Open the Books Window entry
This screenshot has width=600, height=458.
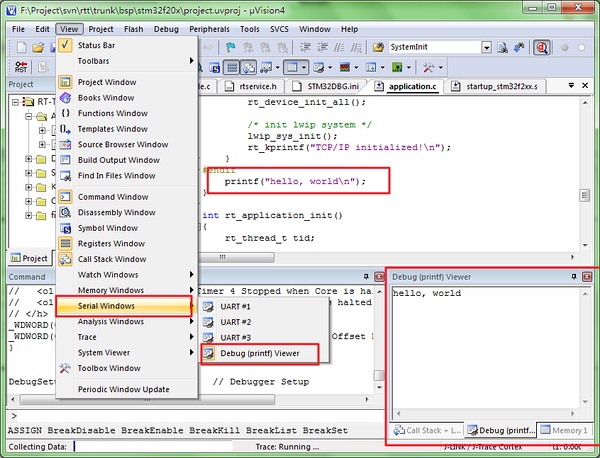pyautogui.click(x=106, y=98)
